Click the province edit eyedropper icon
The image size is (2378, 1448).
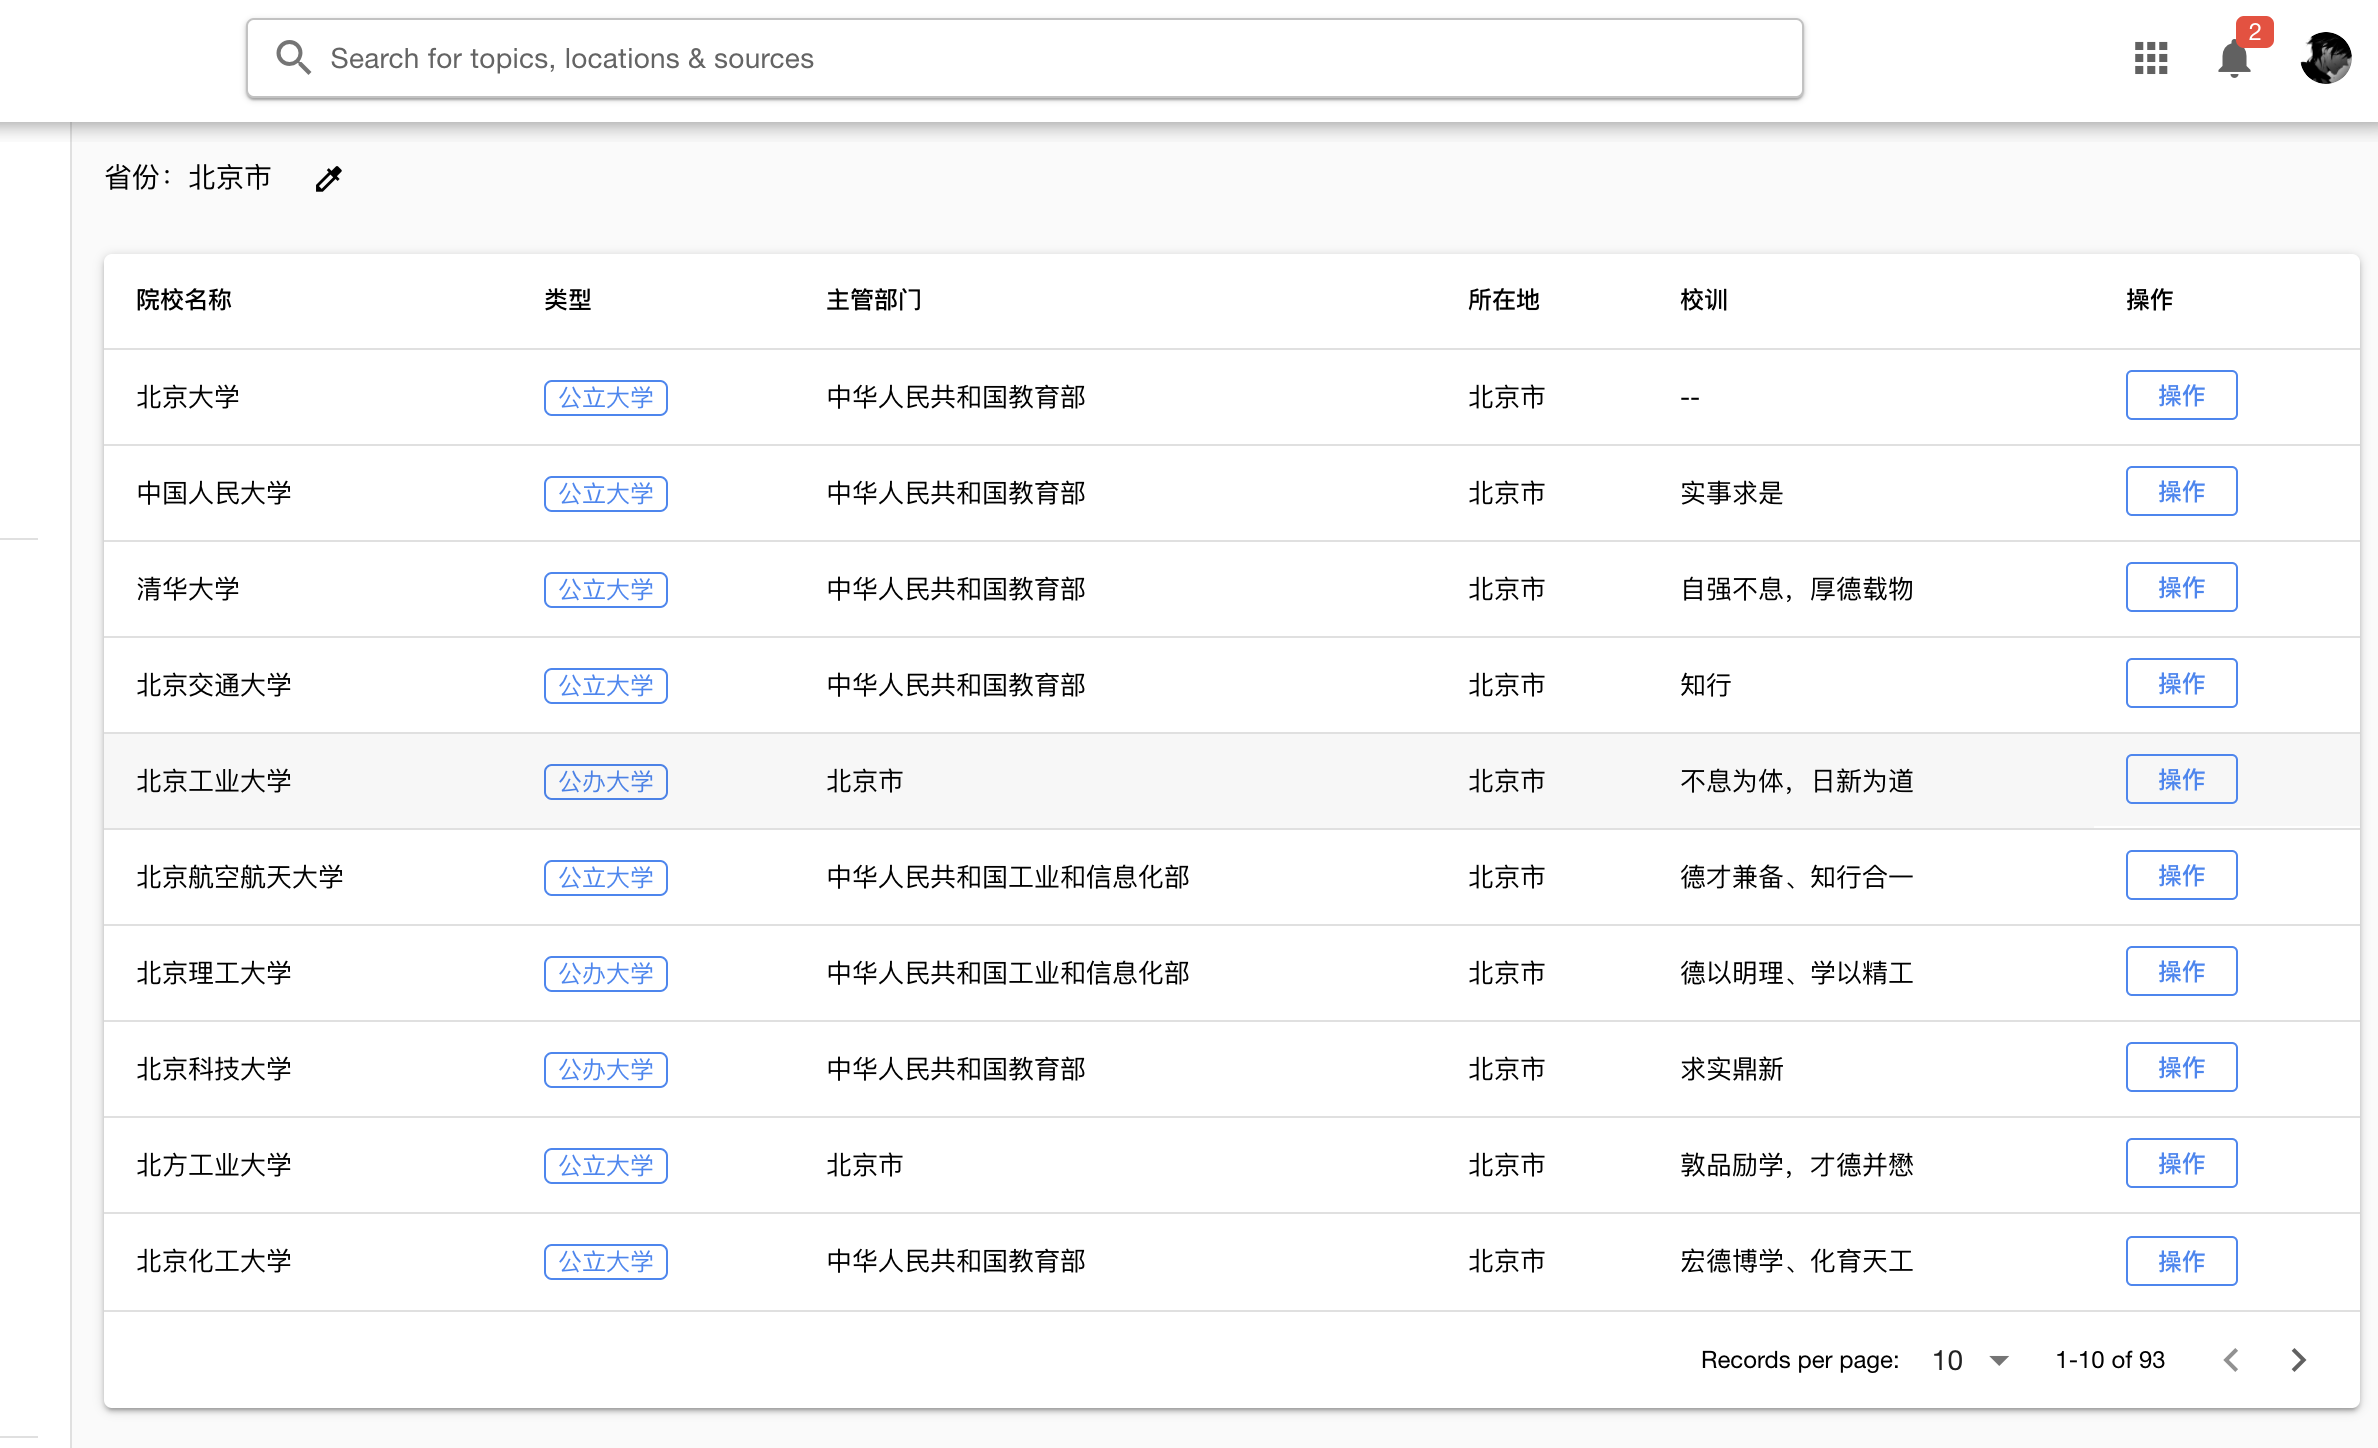click(x=328, y=179)
